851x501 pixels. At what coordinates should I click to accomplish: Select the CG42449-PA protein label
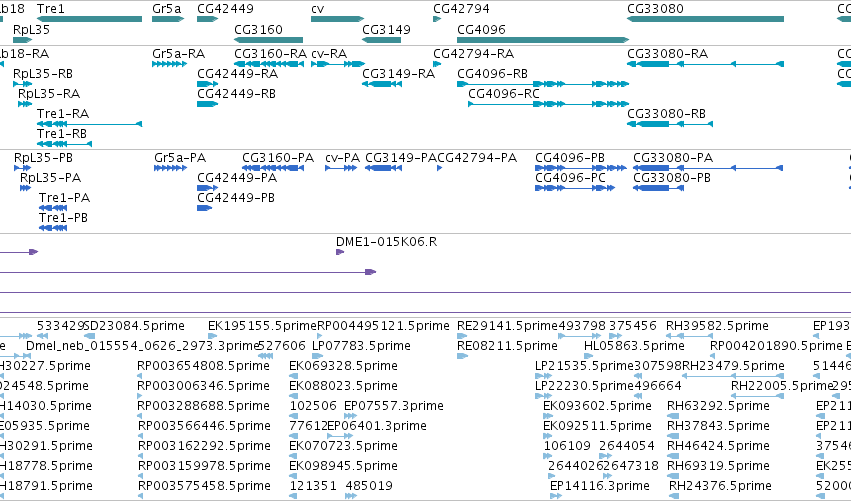point(237,178)
